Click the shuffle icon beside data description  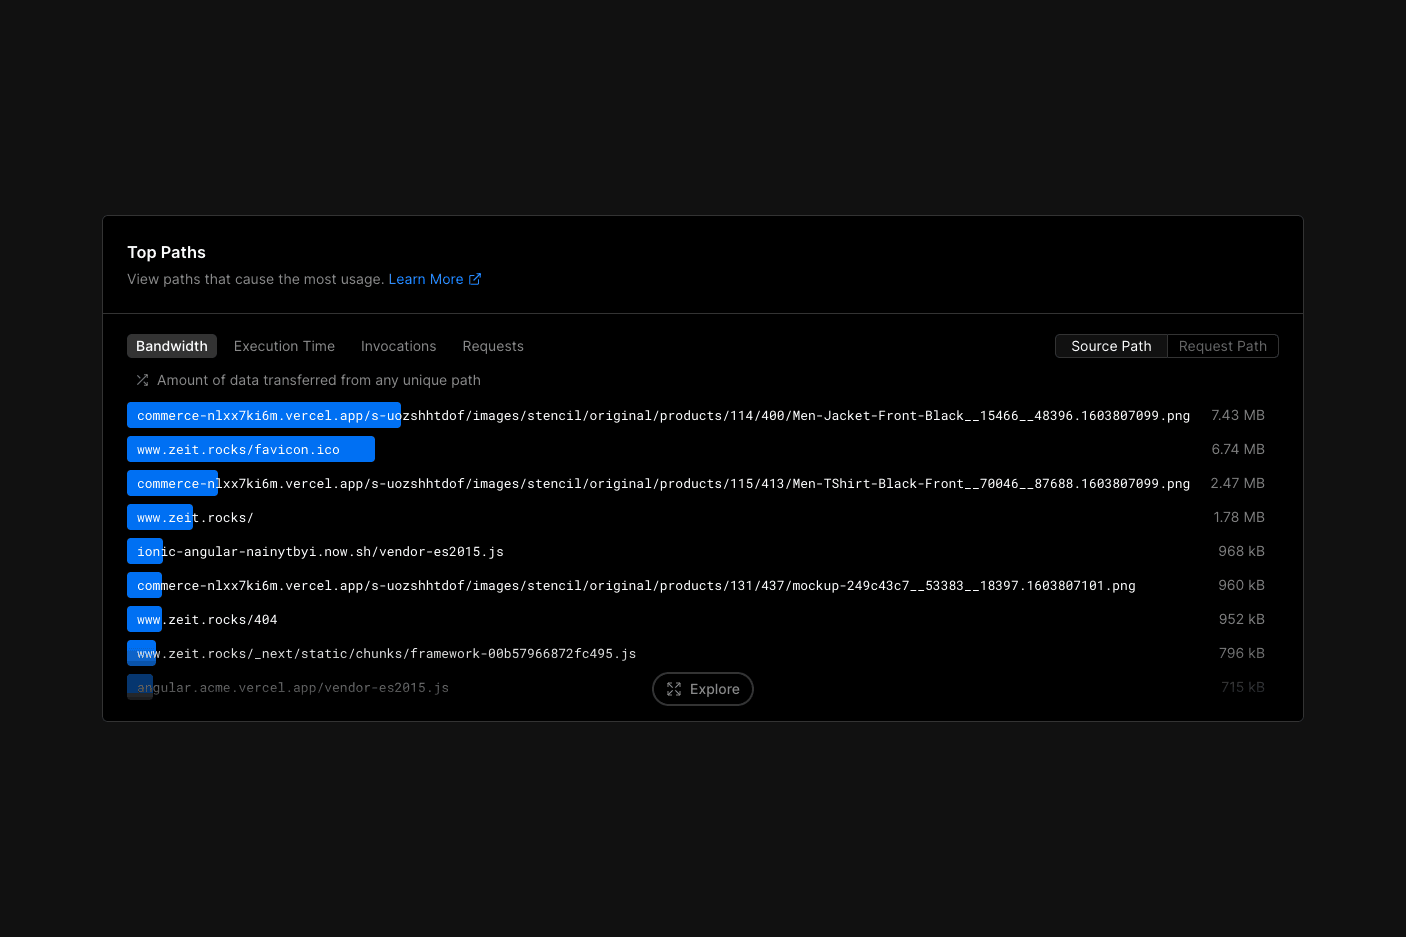(x=142, y=380)
